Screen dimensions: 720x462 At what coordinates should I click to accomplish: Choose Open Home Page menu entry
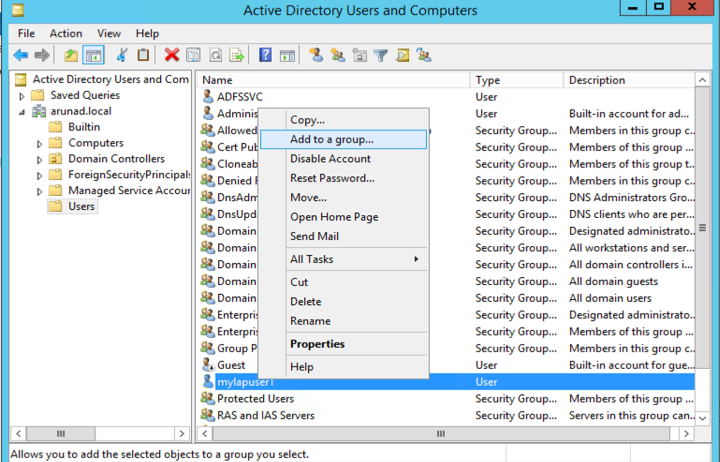343,217
